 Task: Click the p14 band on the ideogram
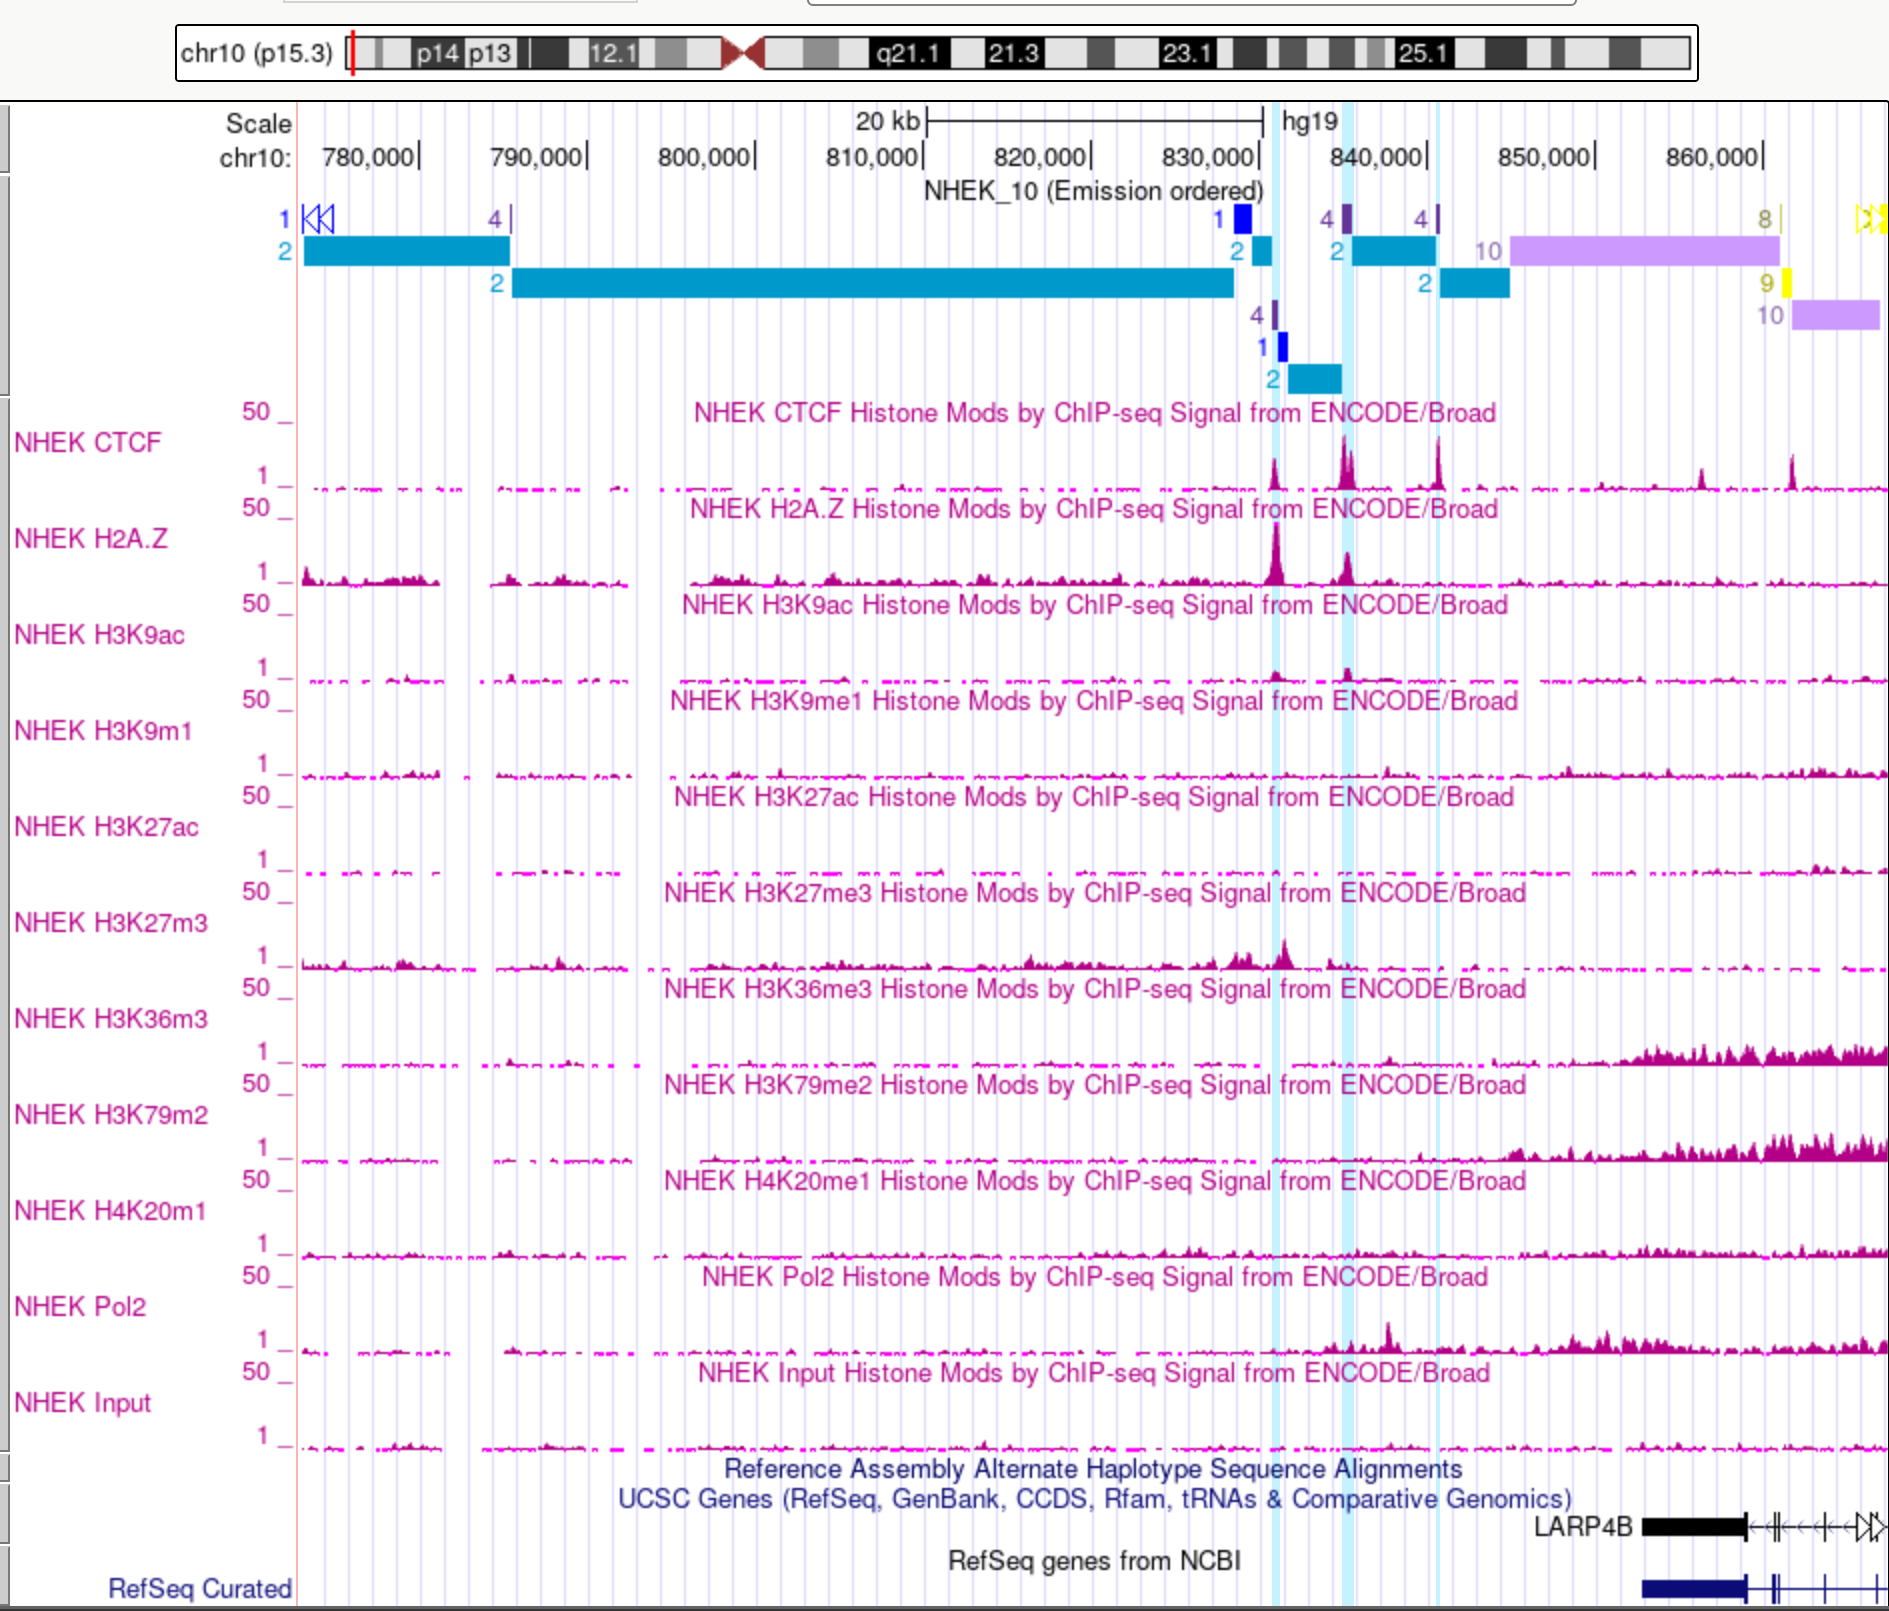[438, 53]
